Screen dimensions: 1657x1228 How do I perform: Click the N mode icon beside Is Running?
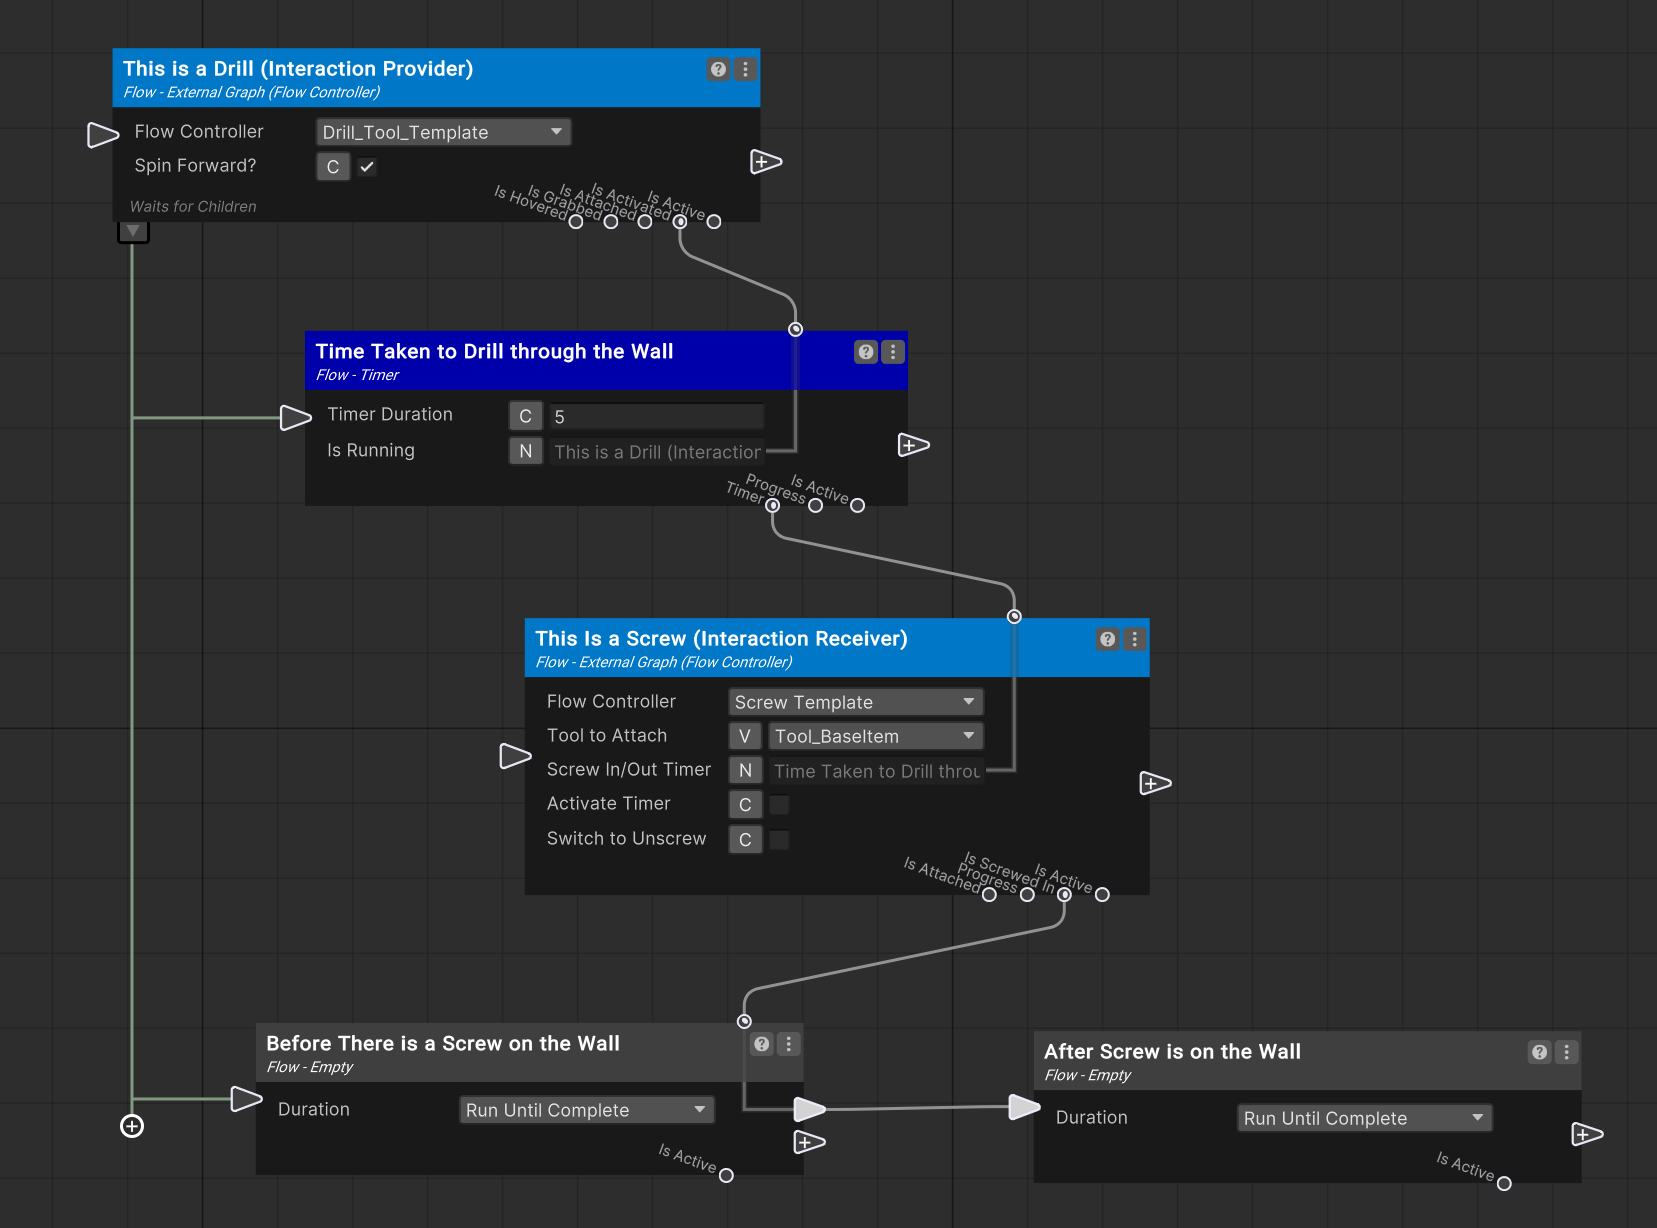click(x=525, y=451)
